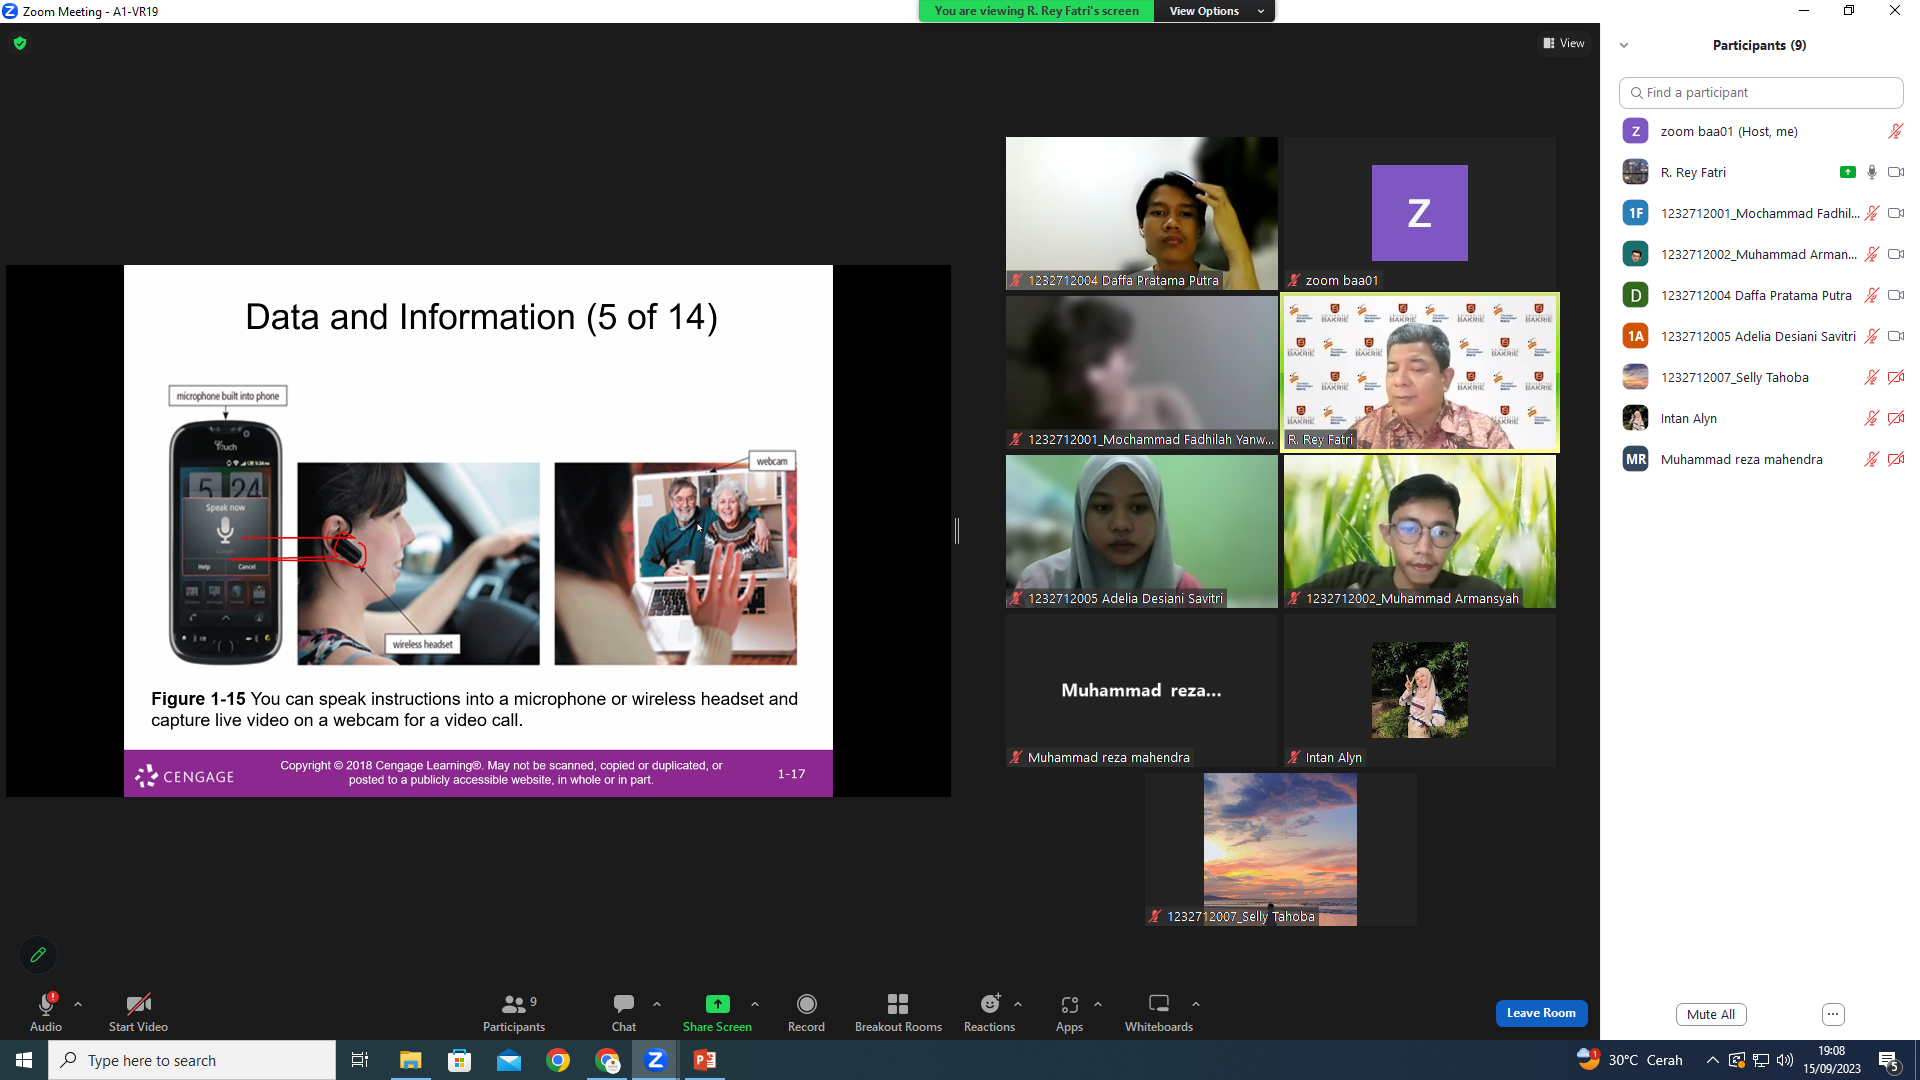Screen dimensions: 1920x1080
Task: Toggle Daffa Pratama Putra's muted microphone in list
Action: (x=1872, y=296)
